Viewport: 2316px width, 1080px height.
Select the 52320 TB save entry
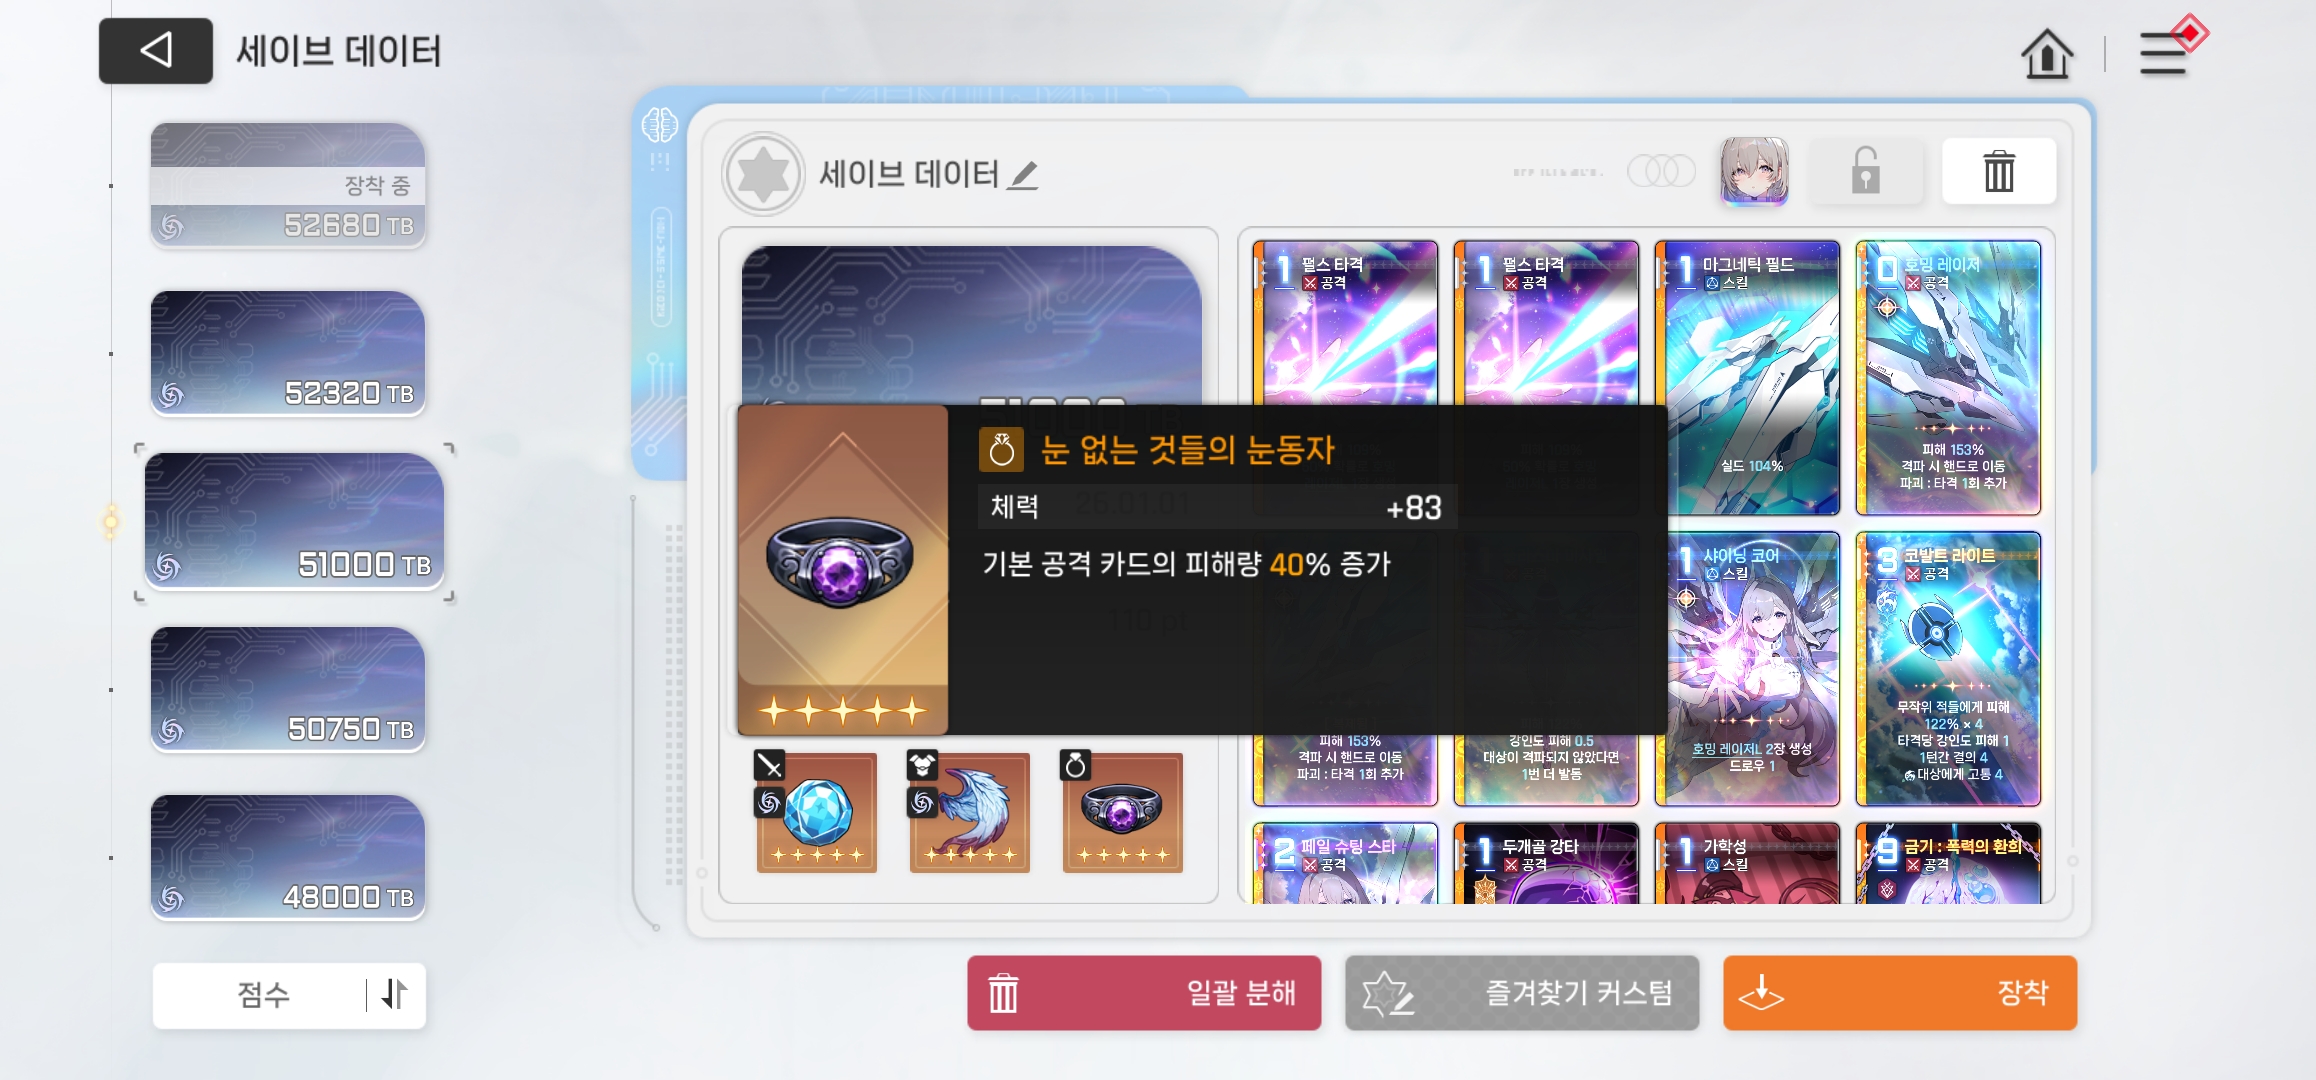(x=288, y=354)
